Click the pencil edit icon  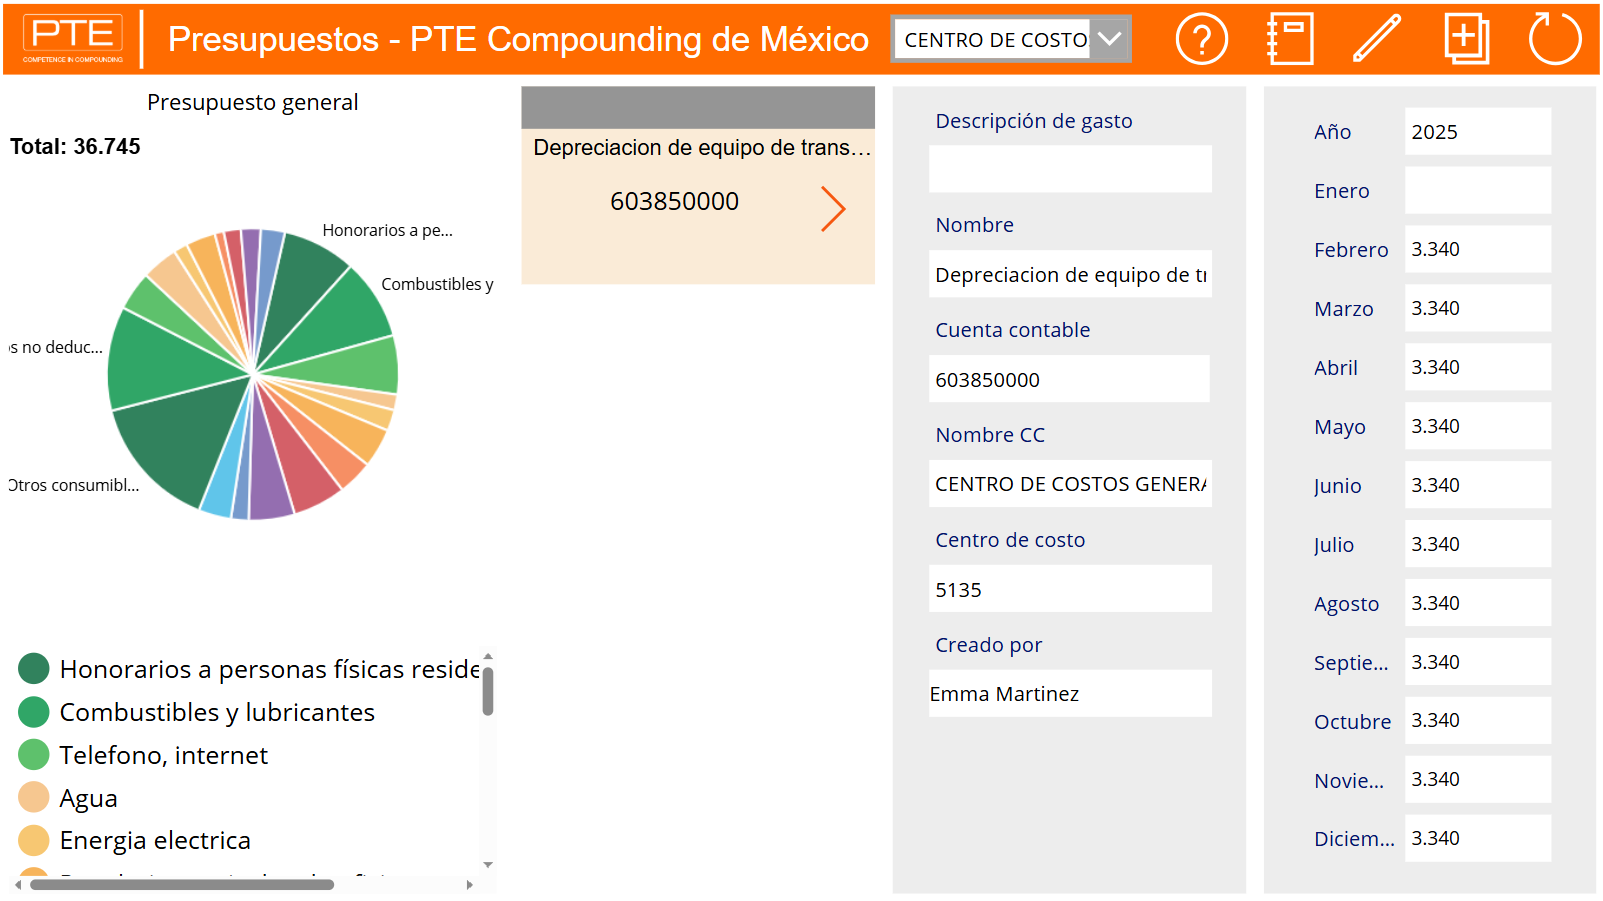coord(1377,40)
